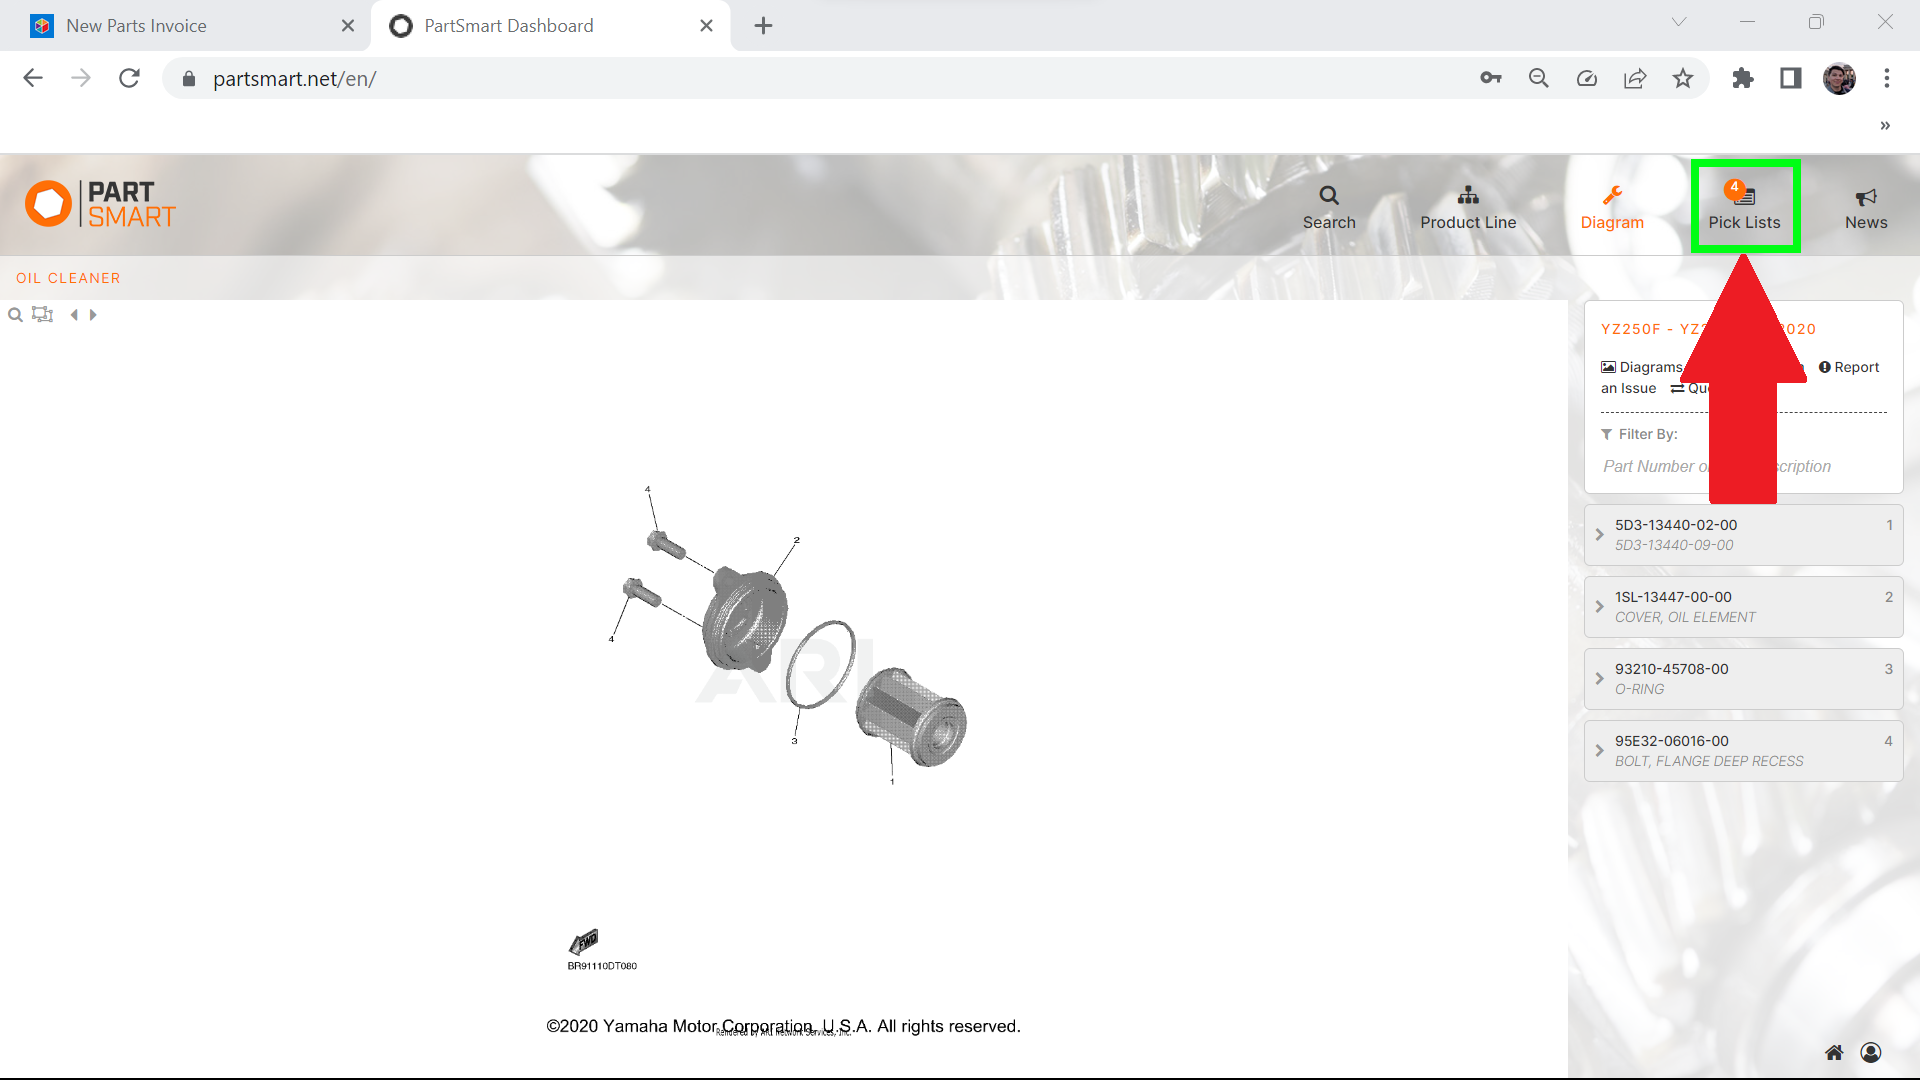Open the Product Line section
Image resolution: width=1920 pixels, height=1080 pixels.
point(1467,207)
